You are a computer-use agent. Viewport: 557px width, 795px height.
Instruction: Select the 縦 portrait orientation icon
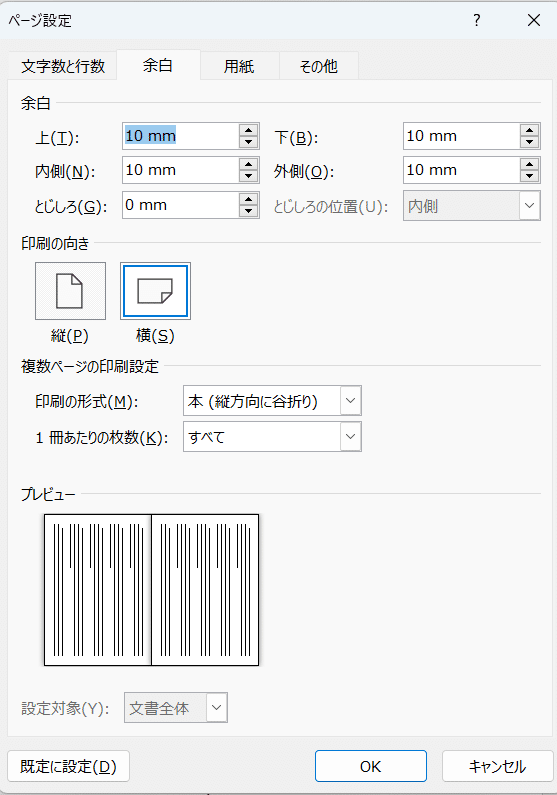pyautogui.click(x=70, y=291)
